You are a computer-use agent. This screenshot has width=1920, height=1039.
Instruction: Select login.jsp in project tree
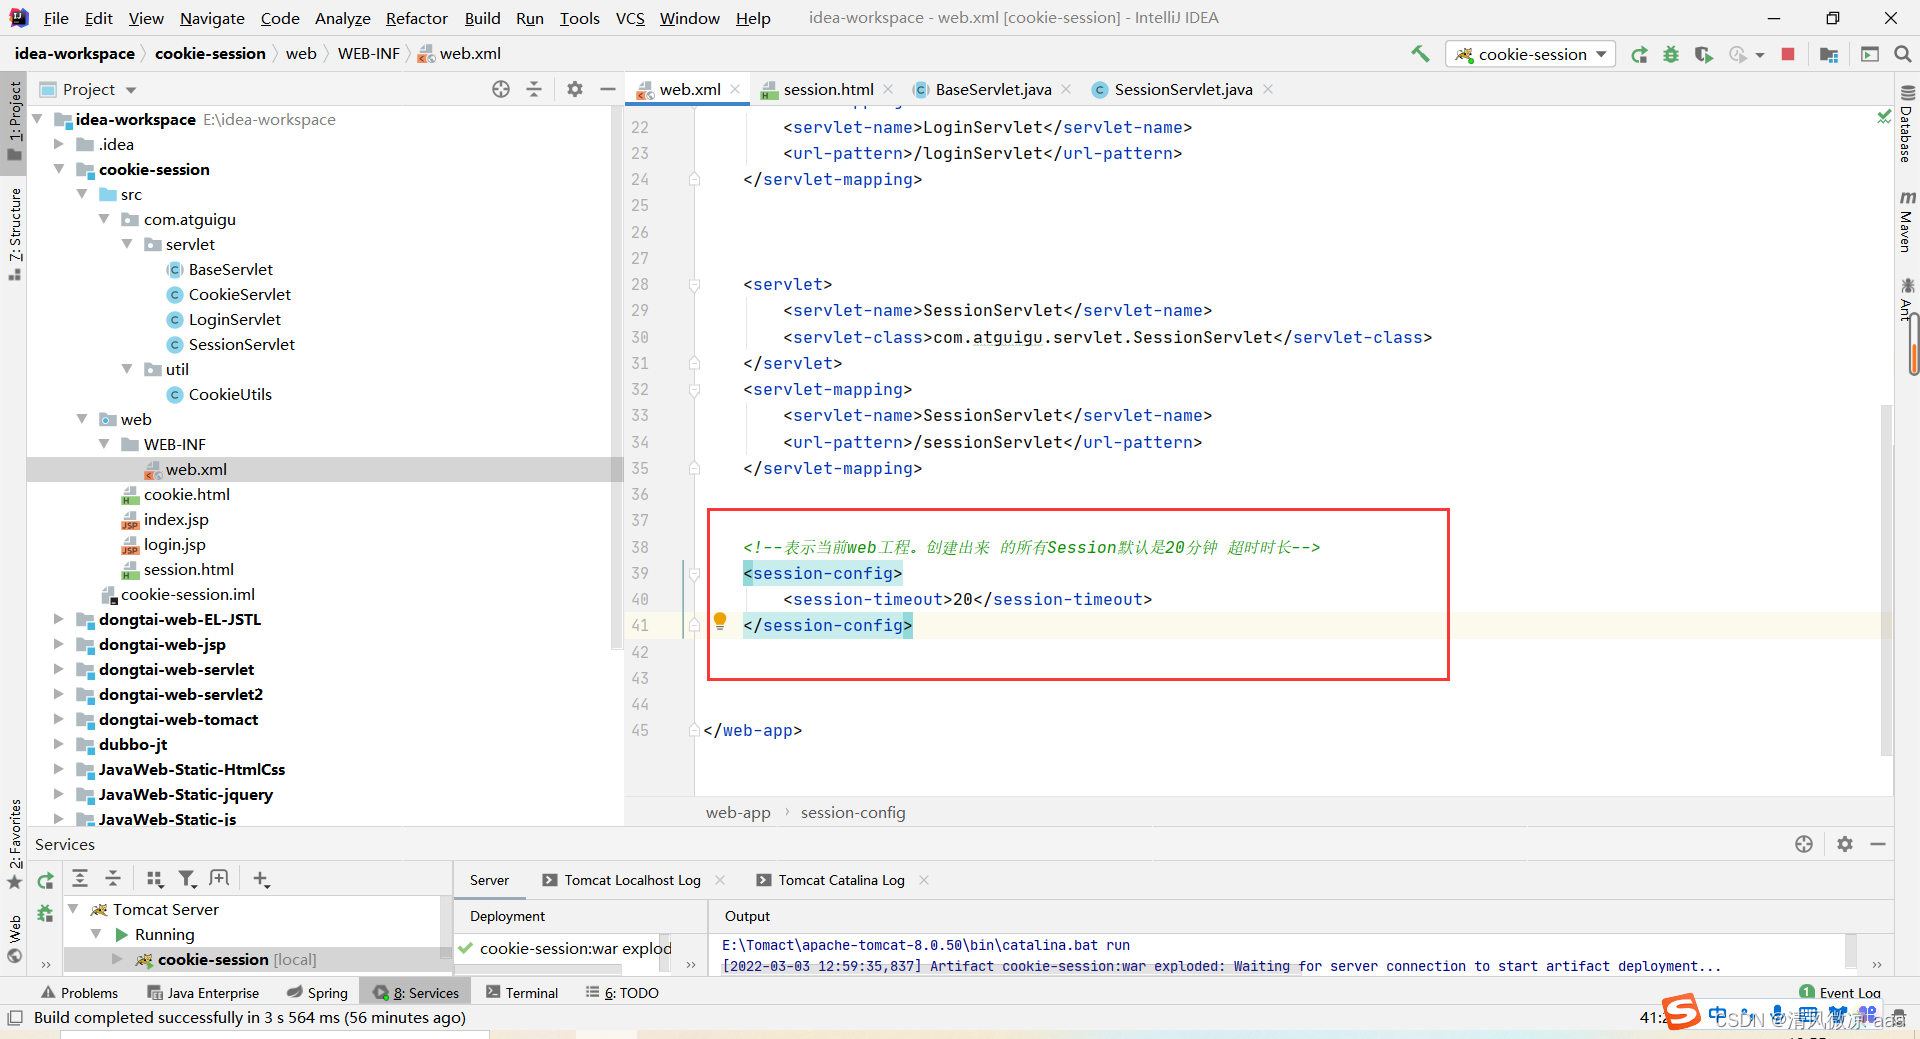click(174, 544)
